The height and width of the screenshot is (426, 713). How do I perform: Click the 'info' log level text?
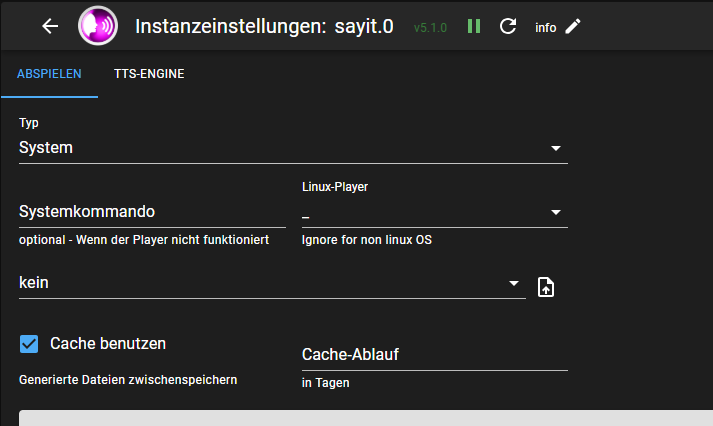[x=546, y=27]
